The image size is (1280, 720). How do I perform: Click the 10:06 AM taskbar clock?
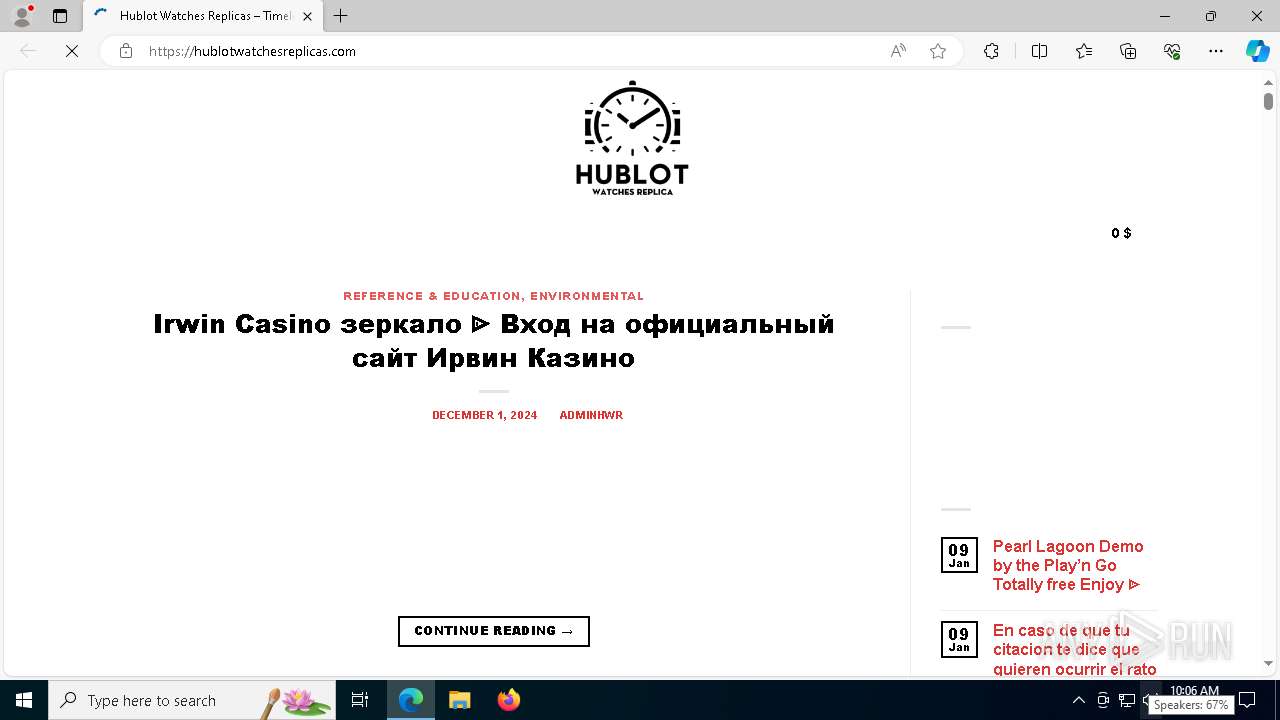(1194, 691)
